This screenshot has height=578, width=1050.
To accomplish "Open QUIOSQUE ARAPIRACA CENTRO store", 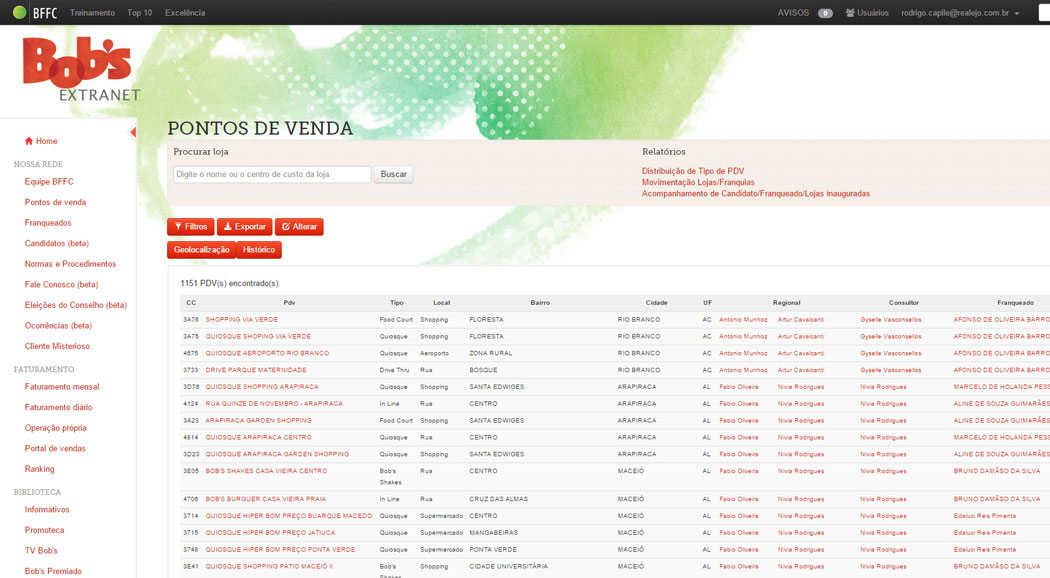I will click(258, 437).
